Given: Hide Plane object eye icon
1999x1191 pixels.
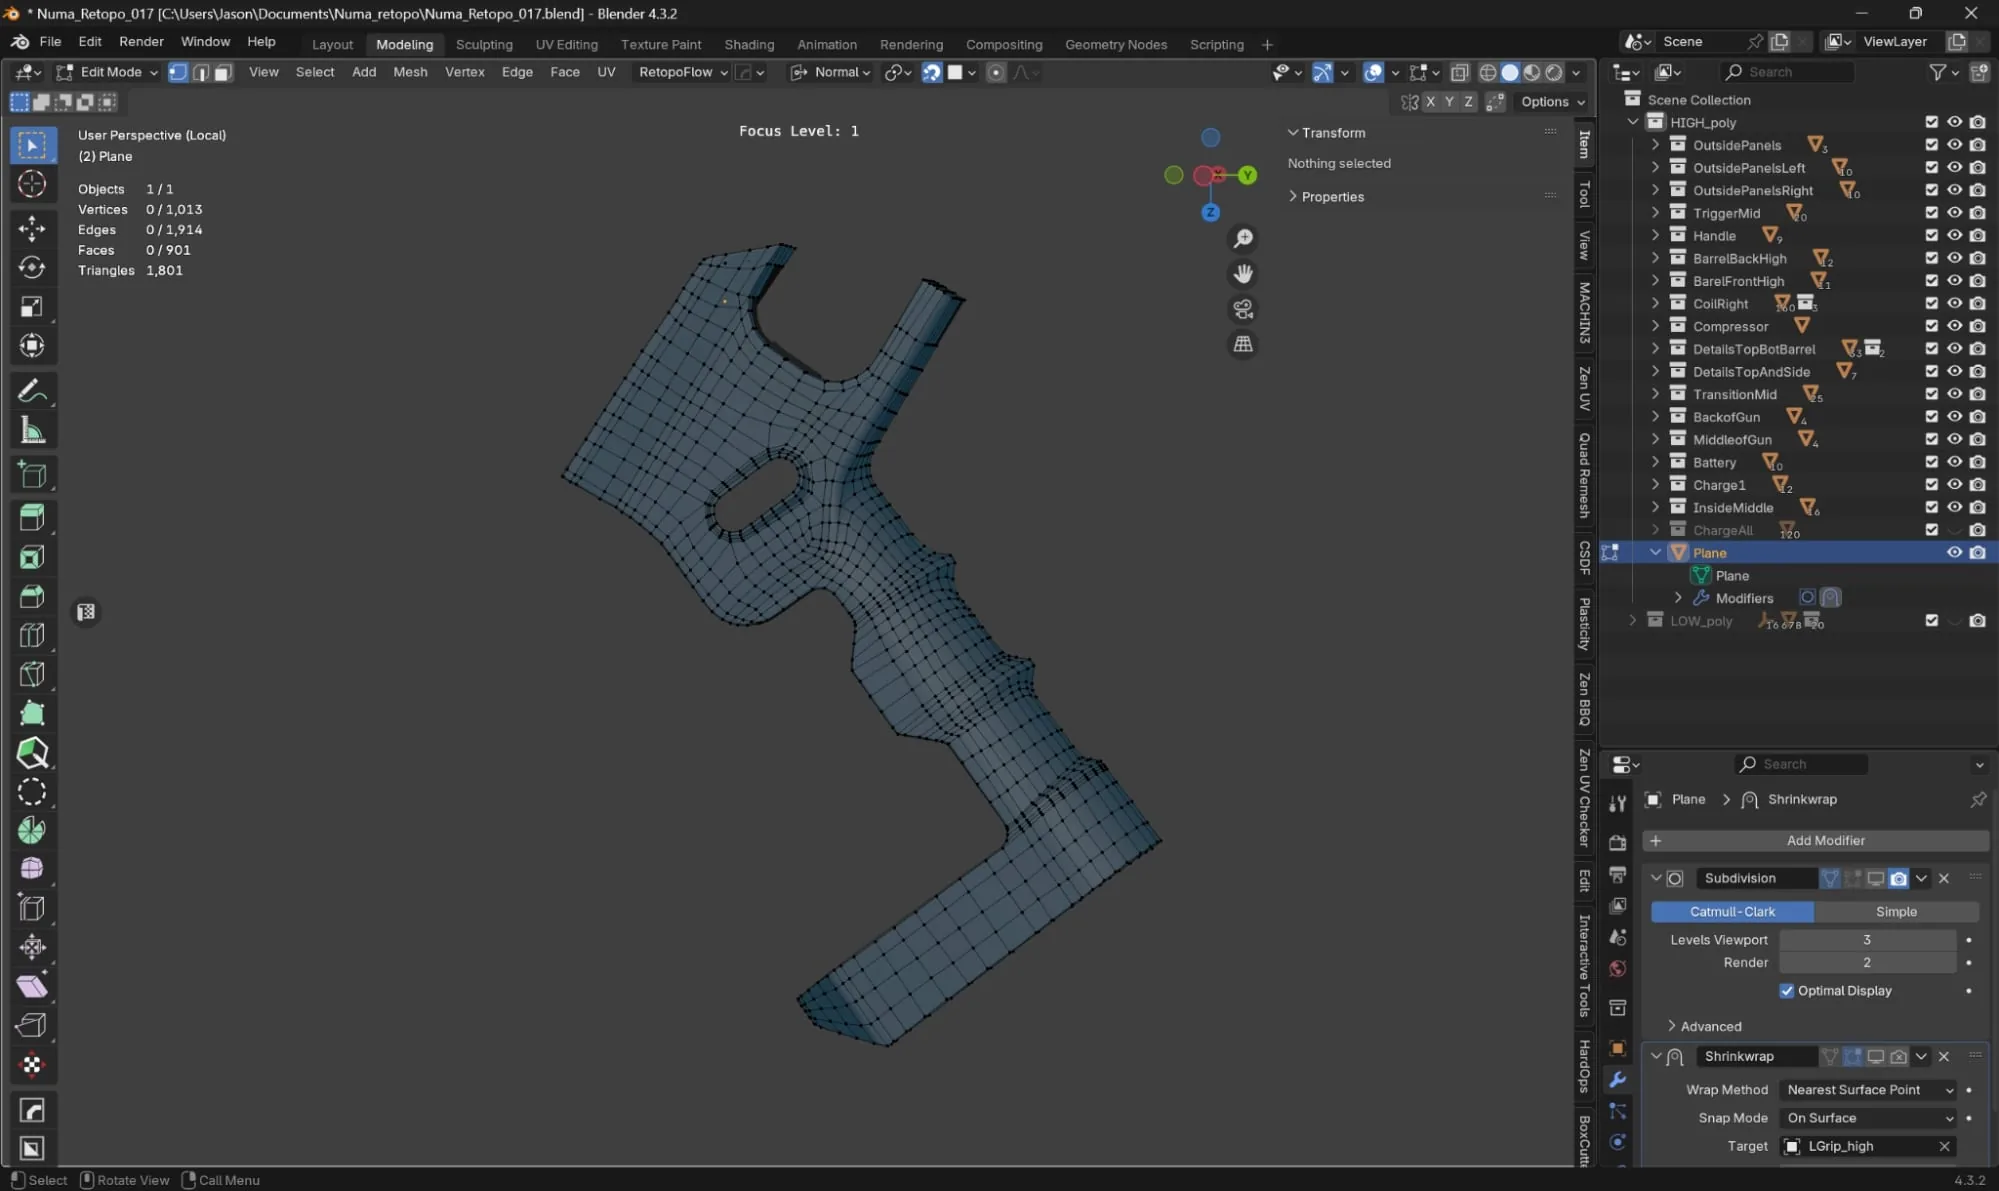Looking at the screenshot, I should point(1954,553).
